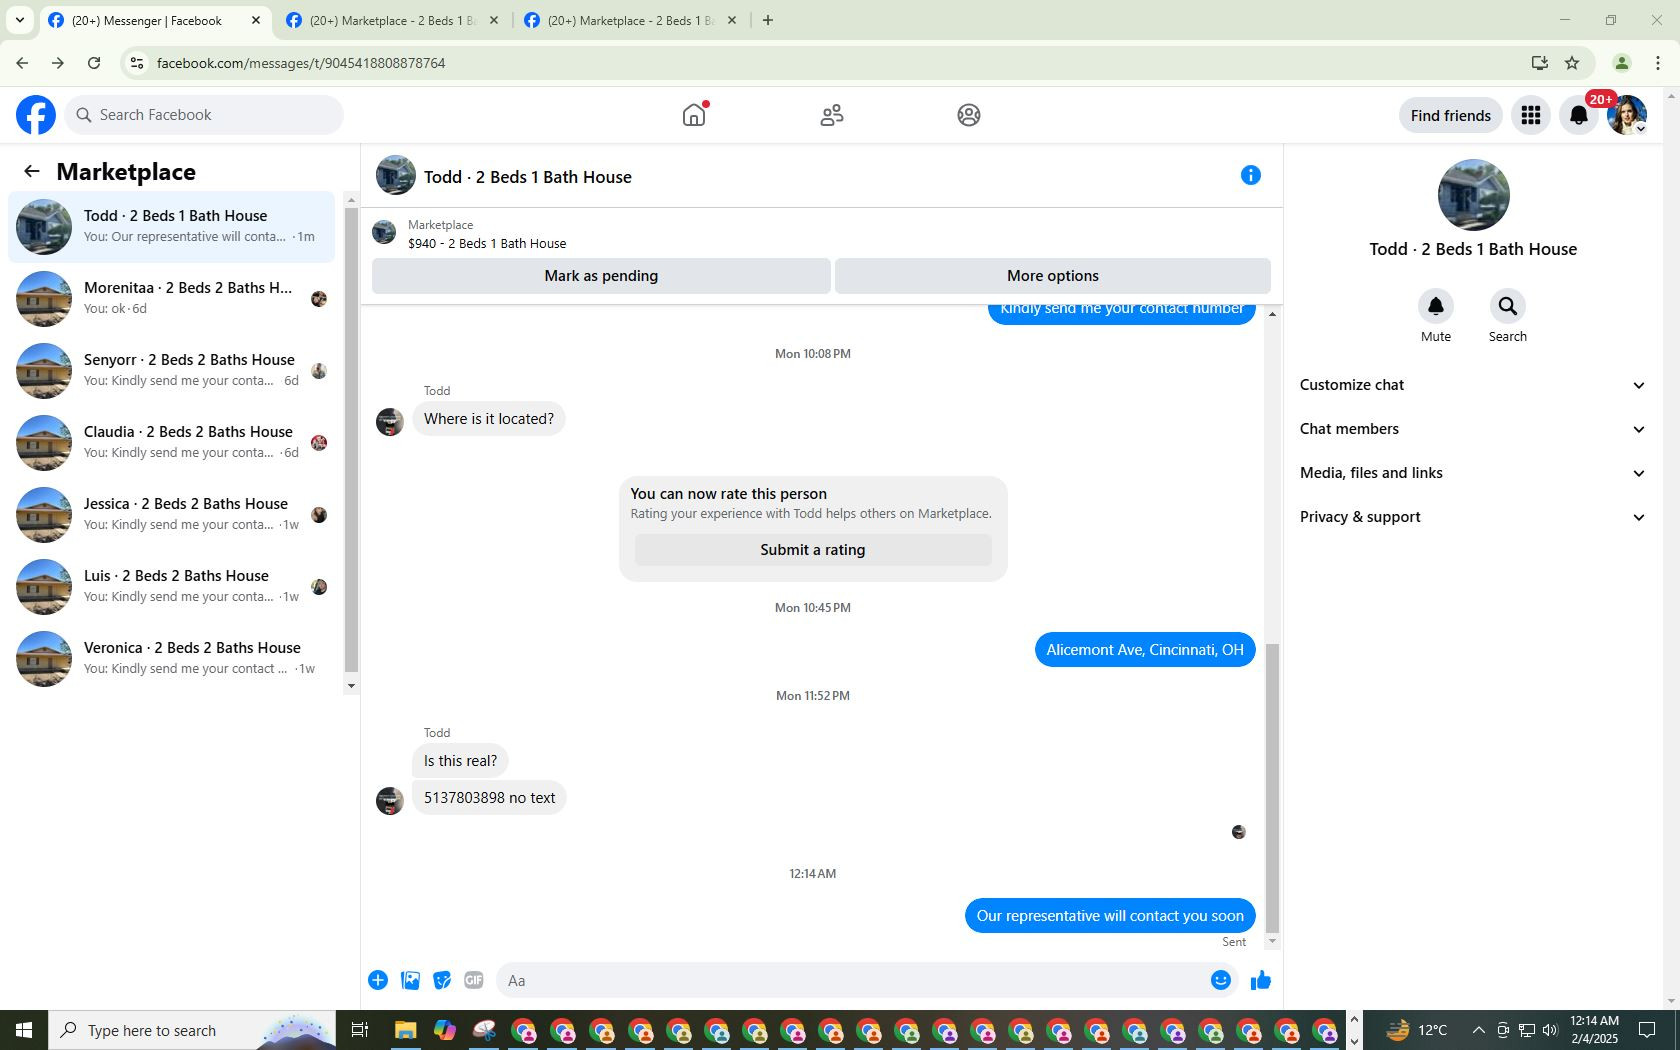Viewport: 1680px width, 1050px height.
Task: Reload the page in the browser
Action: (x=94, y=63)
